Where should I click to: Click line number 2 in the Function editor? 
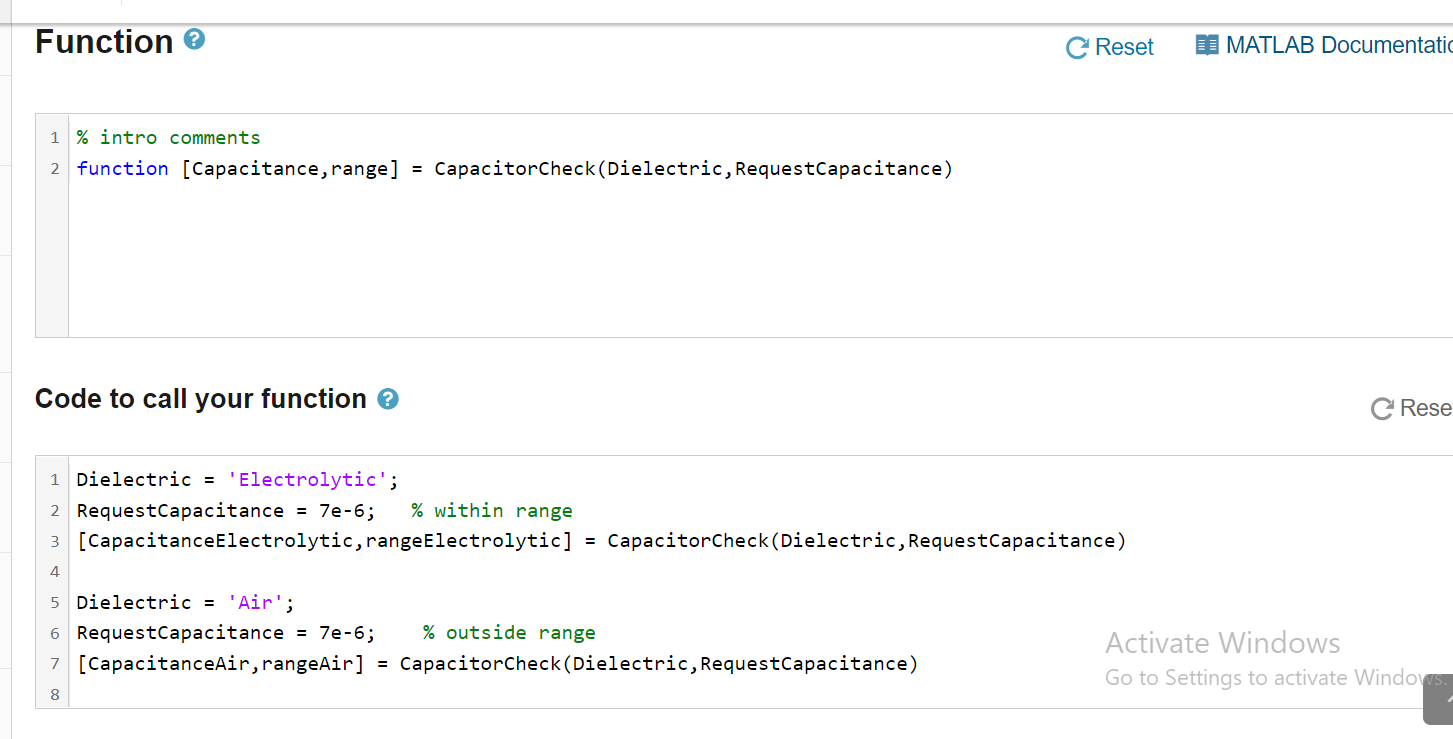[54, 168]
